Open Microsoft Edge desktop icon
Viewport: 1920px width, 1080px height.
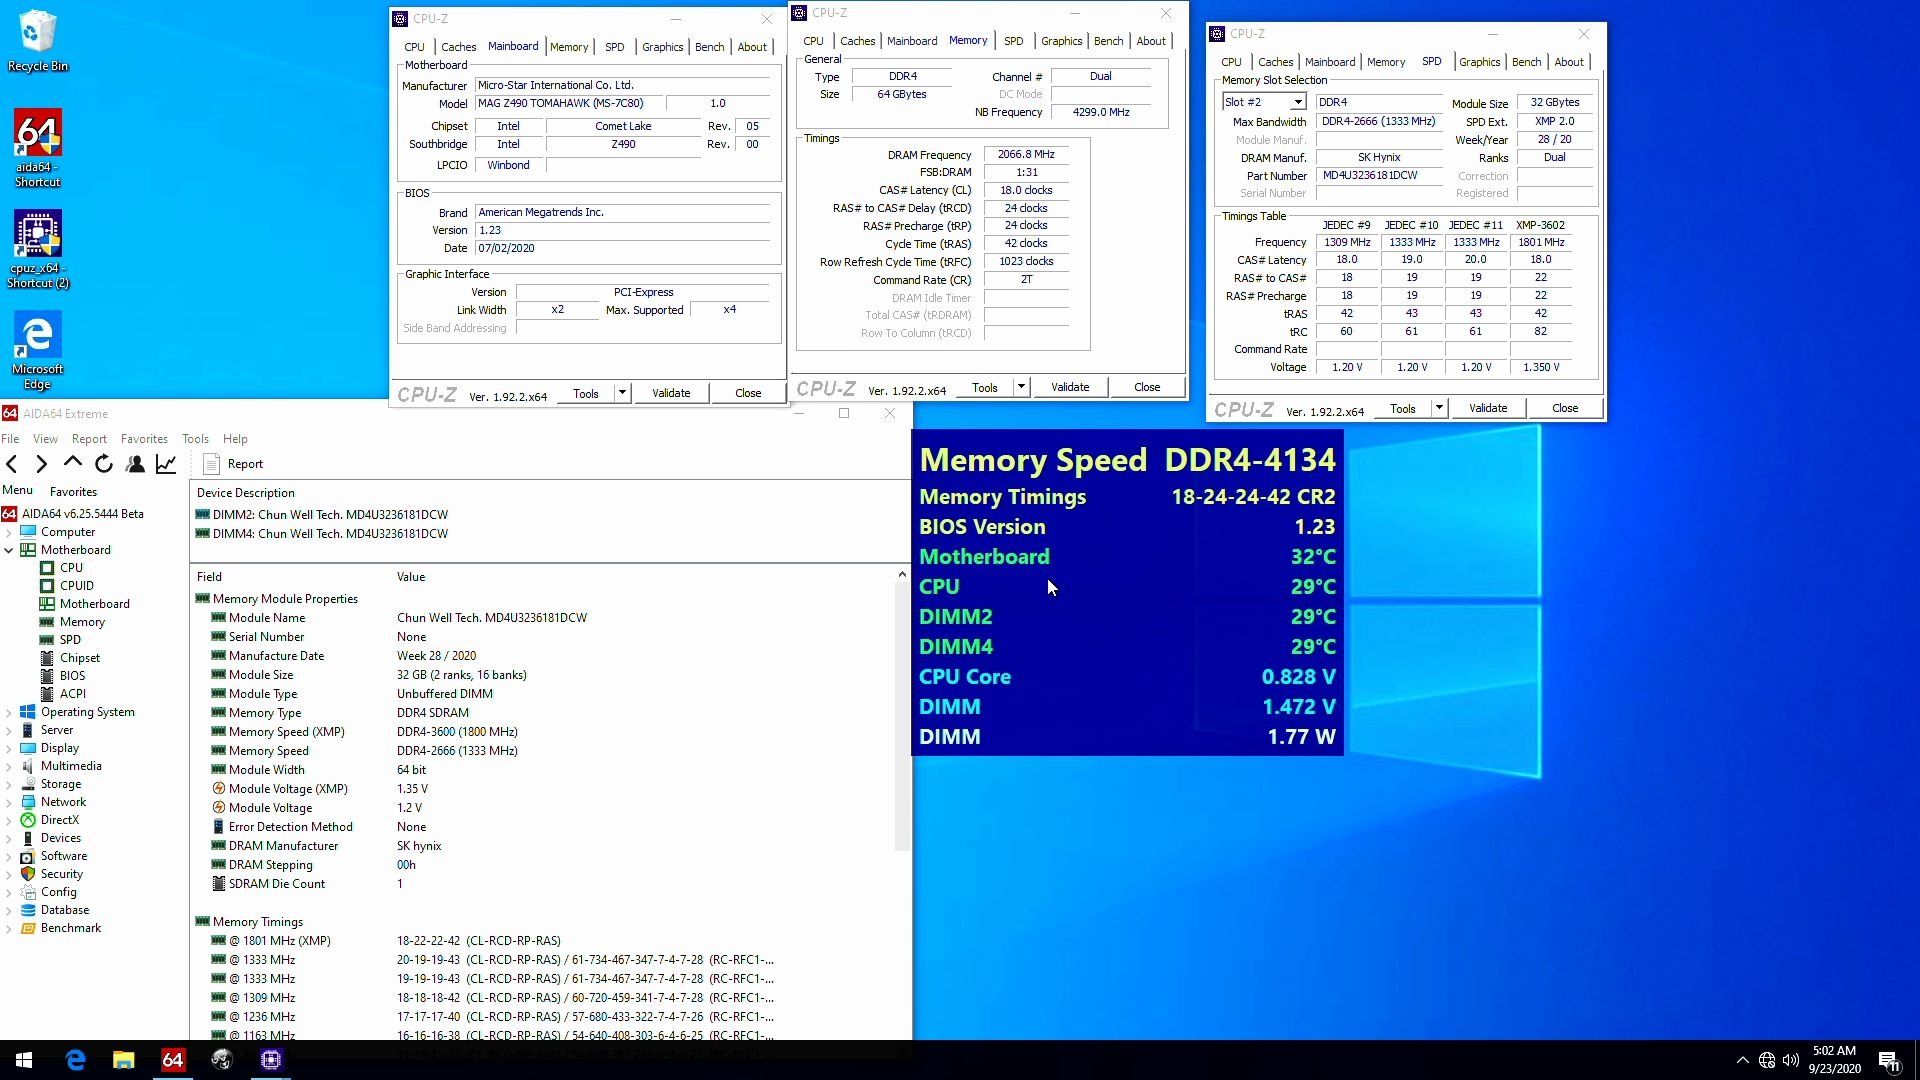point(38,351)
